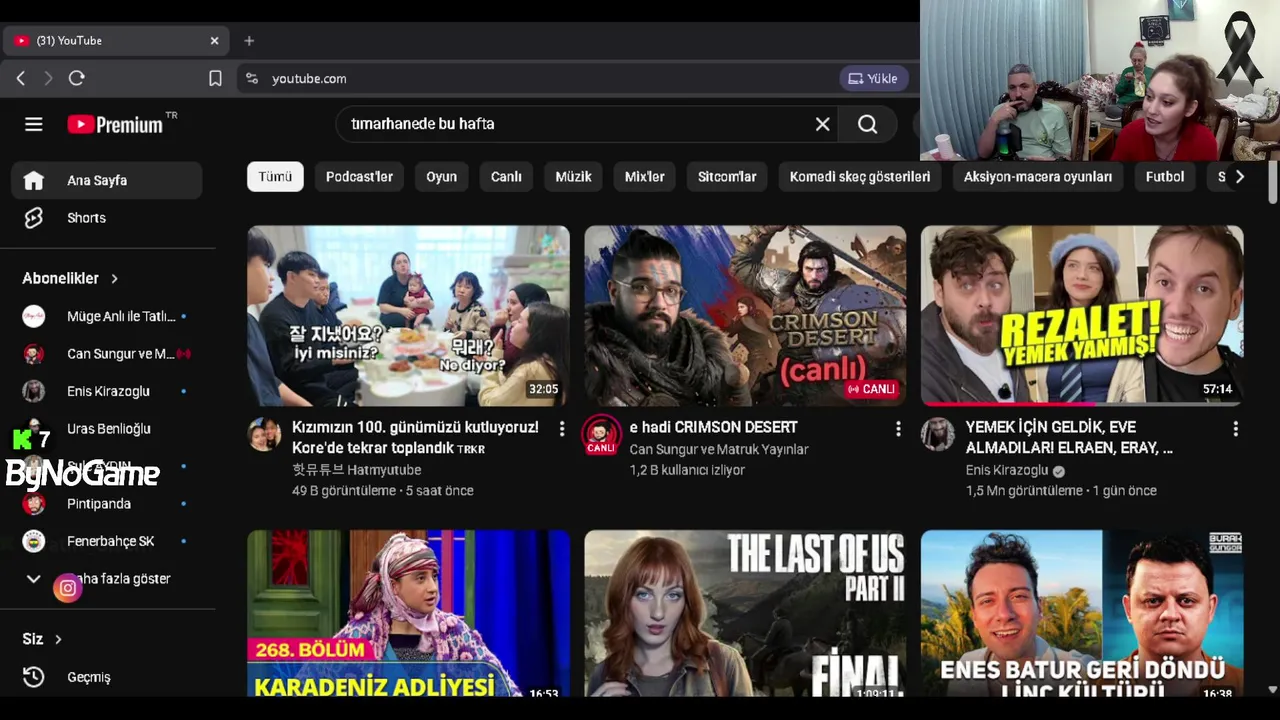Open the hamburger guide menu
The height and width of the screenshot is (720, 1280).
click(x=34, y=124)
